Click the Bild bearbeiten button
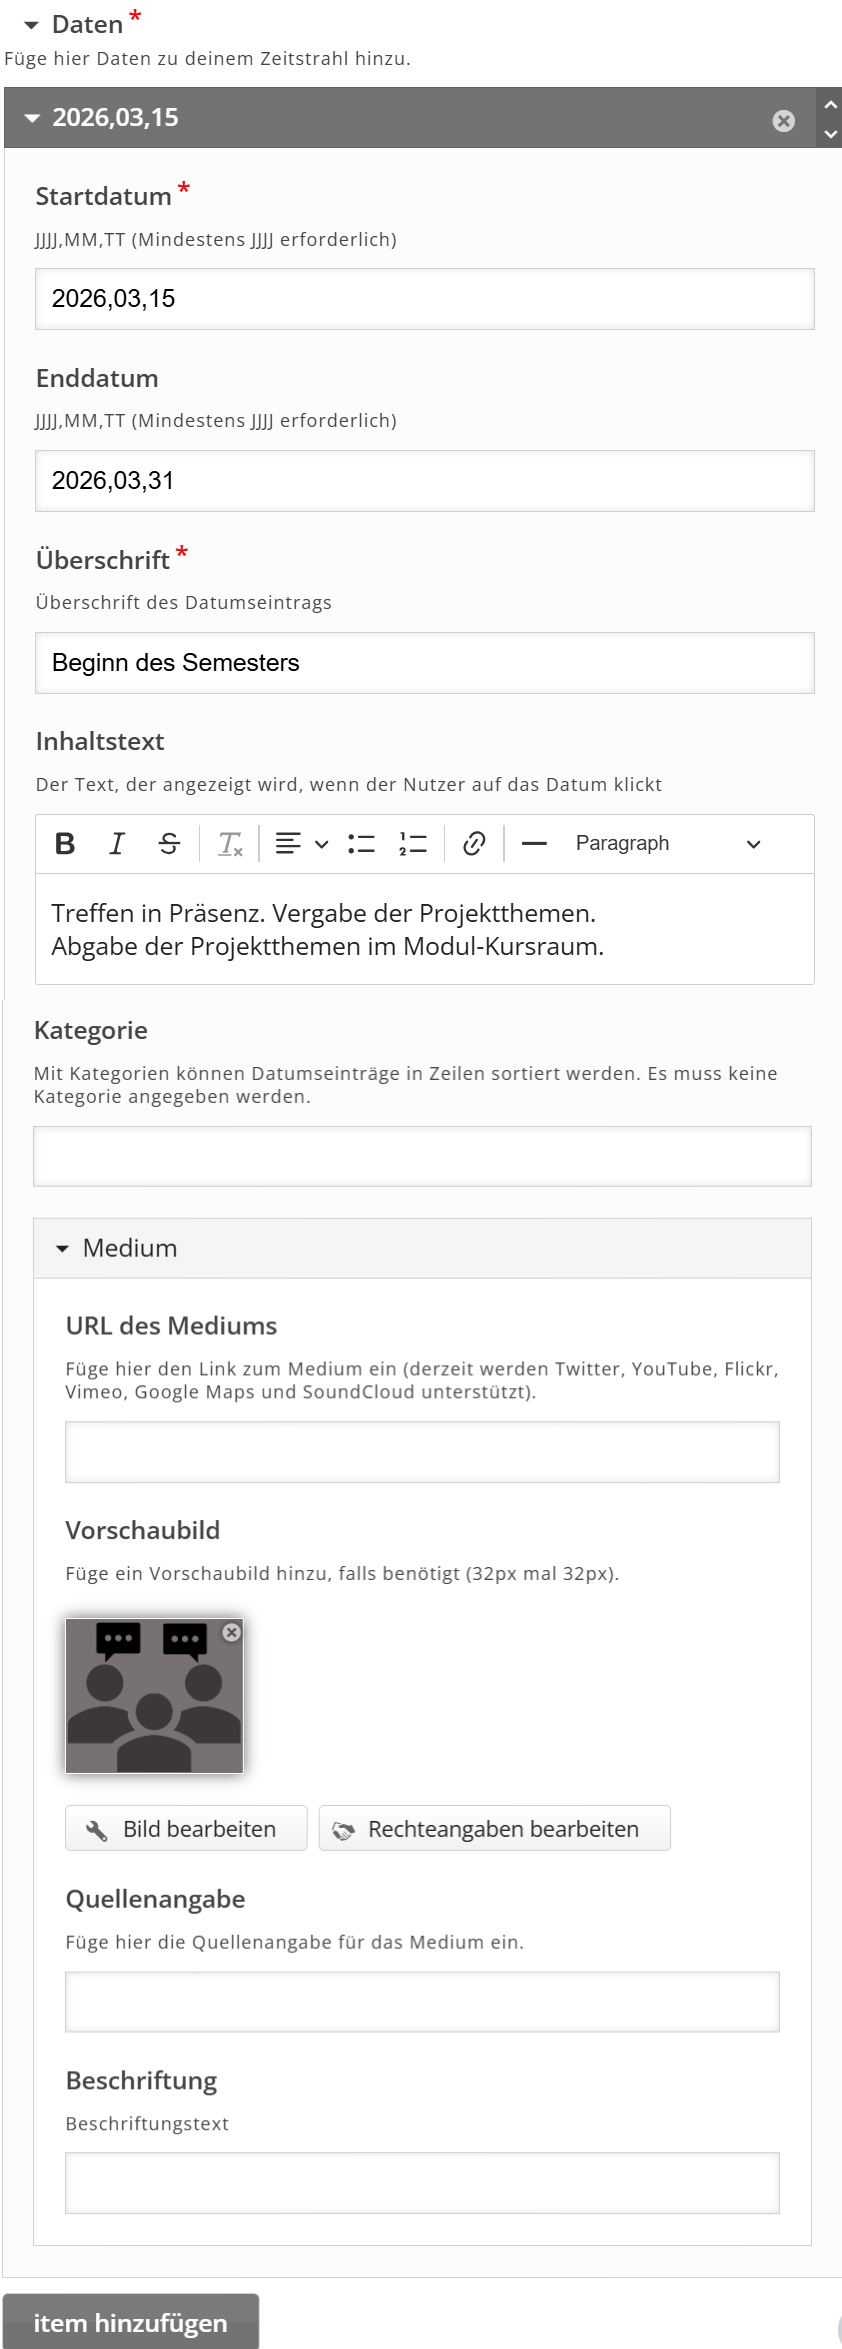This screenshot has width=842, height=2349. click(x=186, y=1829)
